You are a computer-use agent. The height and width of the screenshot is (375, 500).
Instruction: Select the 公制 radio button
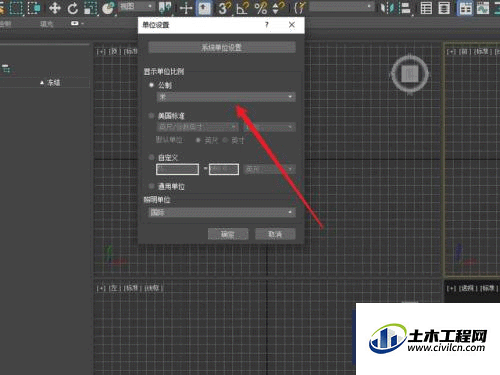(151, 85)
